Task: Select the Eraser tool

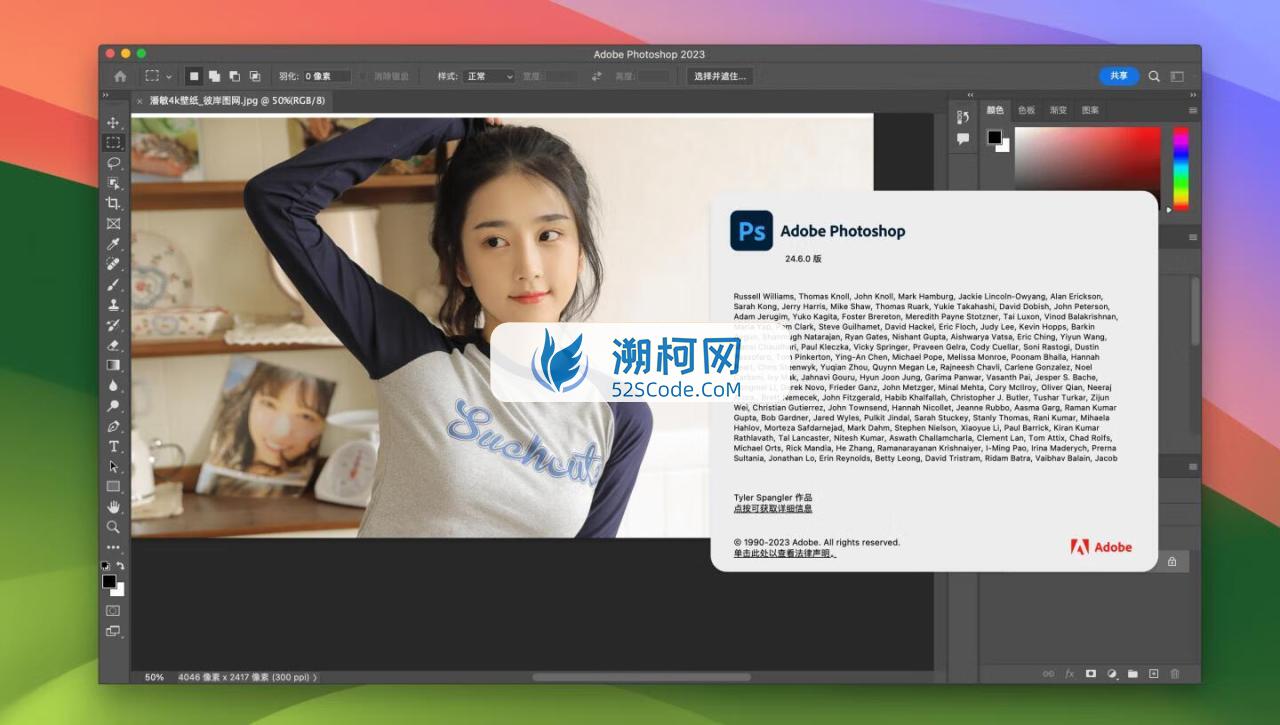Action: pyautogui.click(x=113, y=345)
